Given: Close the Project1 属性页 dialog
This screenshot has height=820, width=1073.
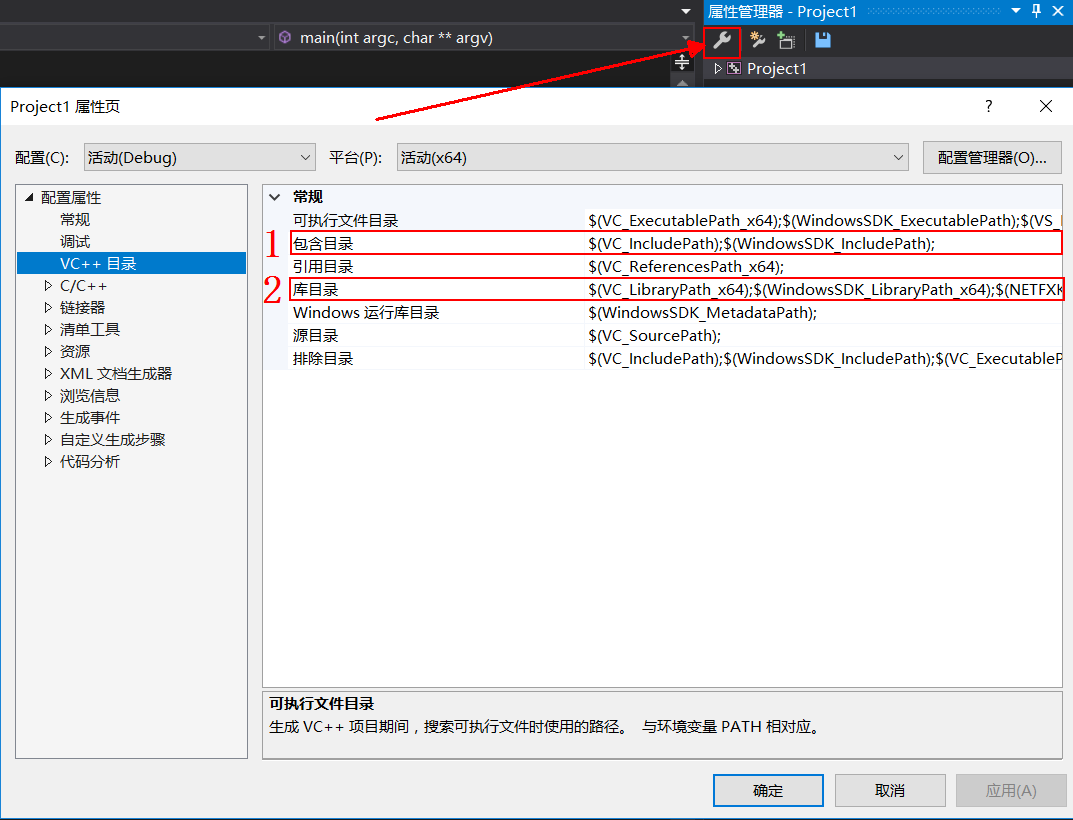Looking at the screenshot, I should (x=1046, y=106).
